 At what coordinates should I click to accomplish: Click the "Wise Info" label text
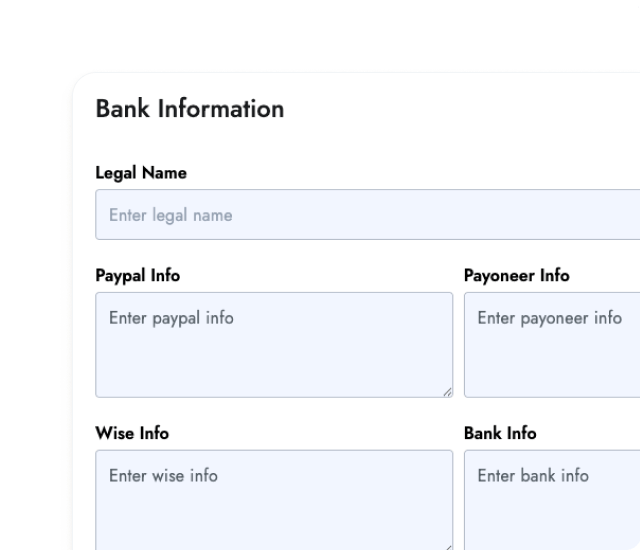click(x=132, y=433)
